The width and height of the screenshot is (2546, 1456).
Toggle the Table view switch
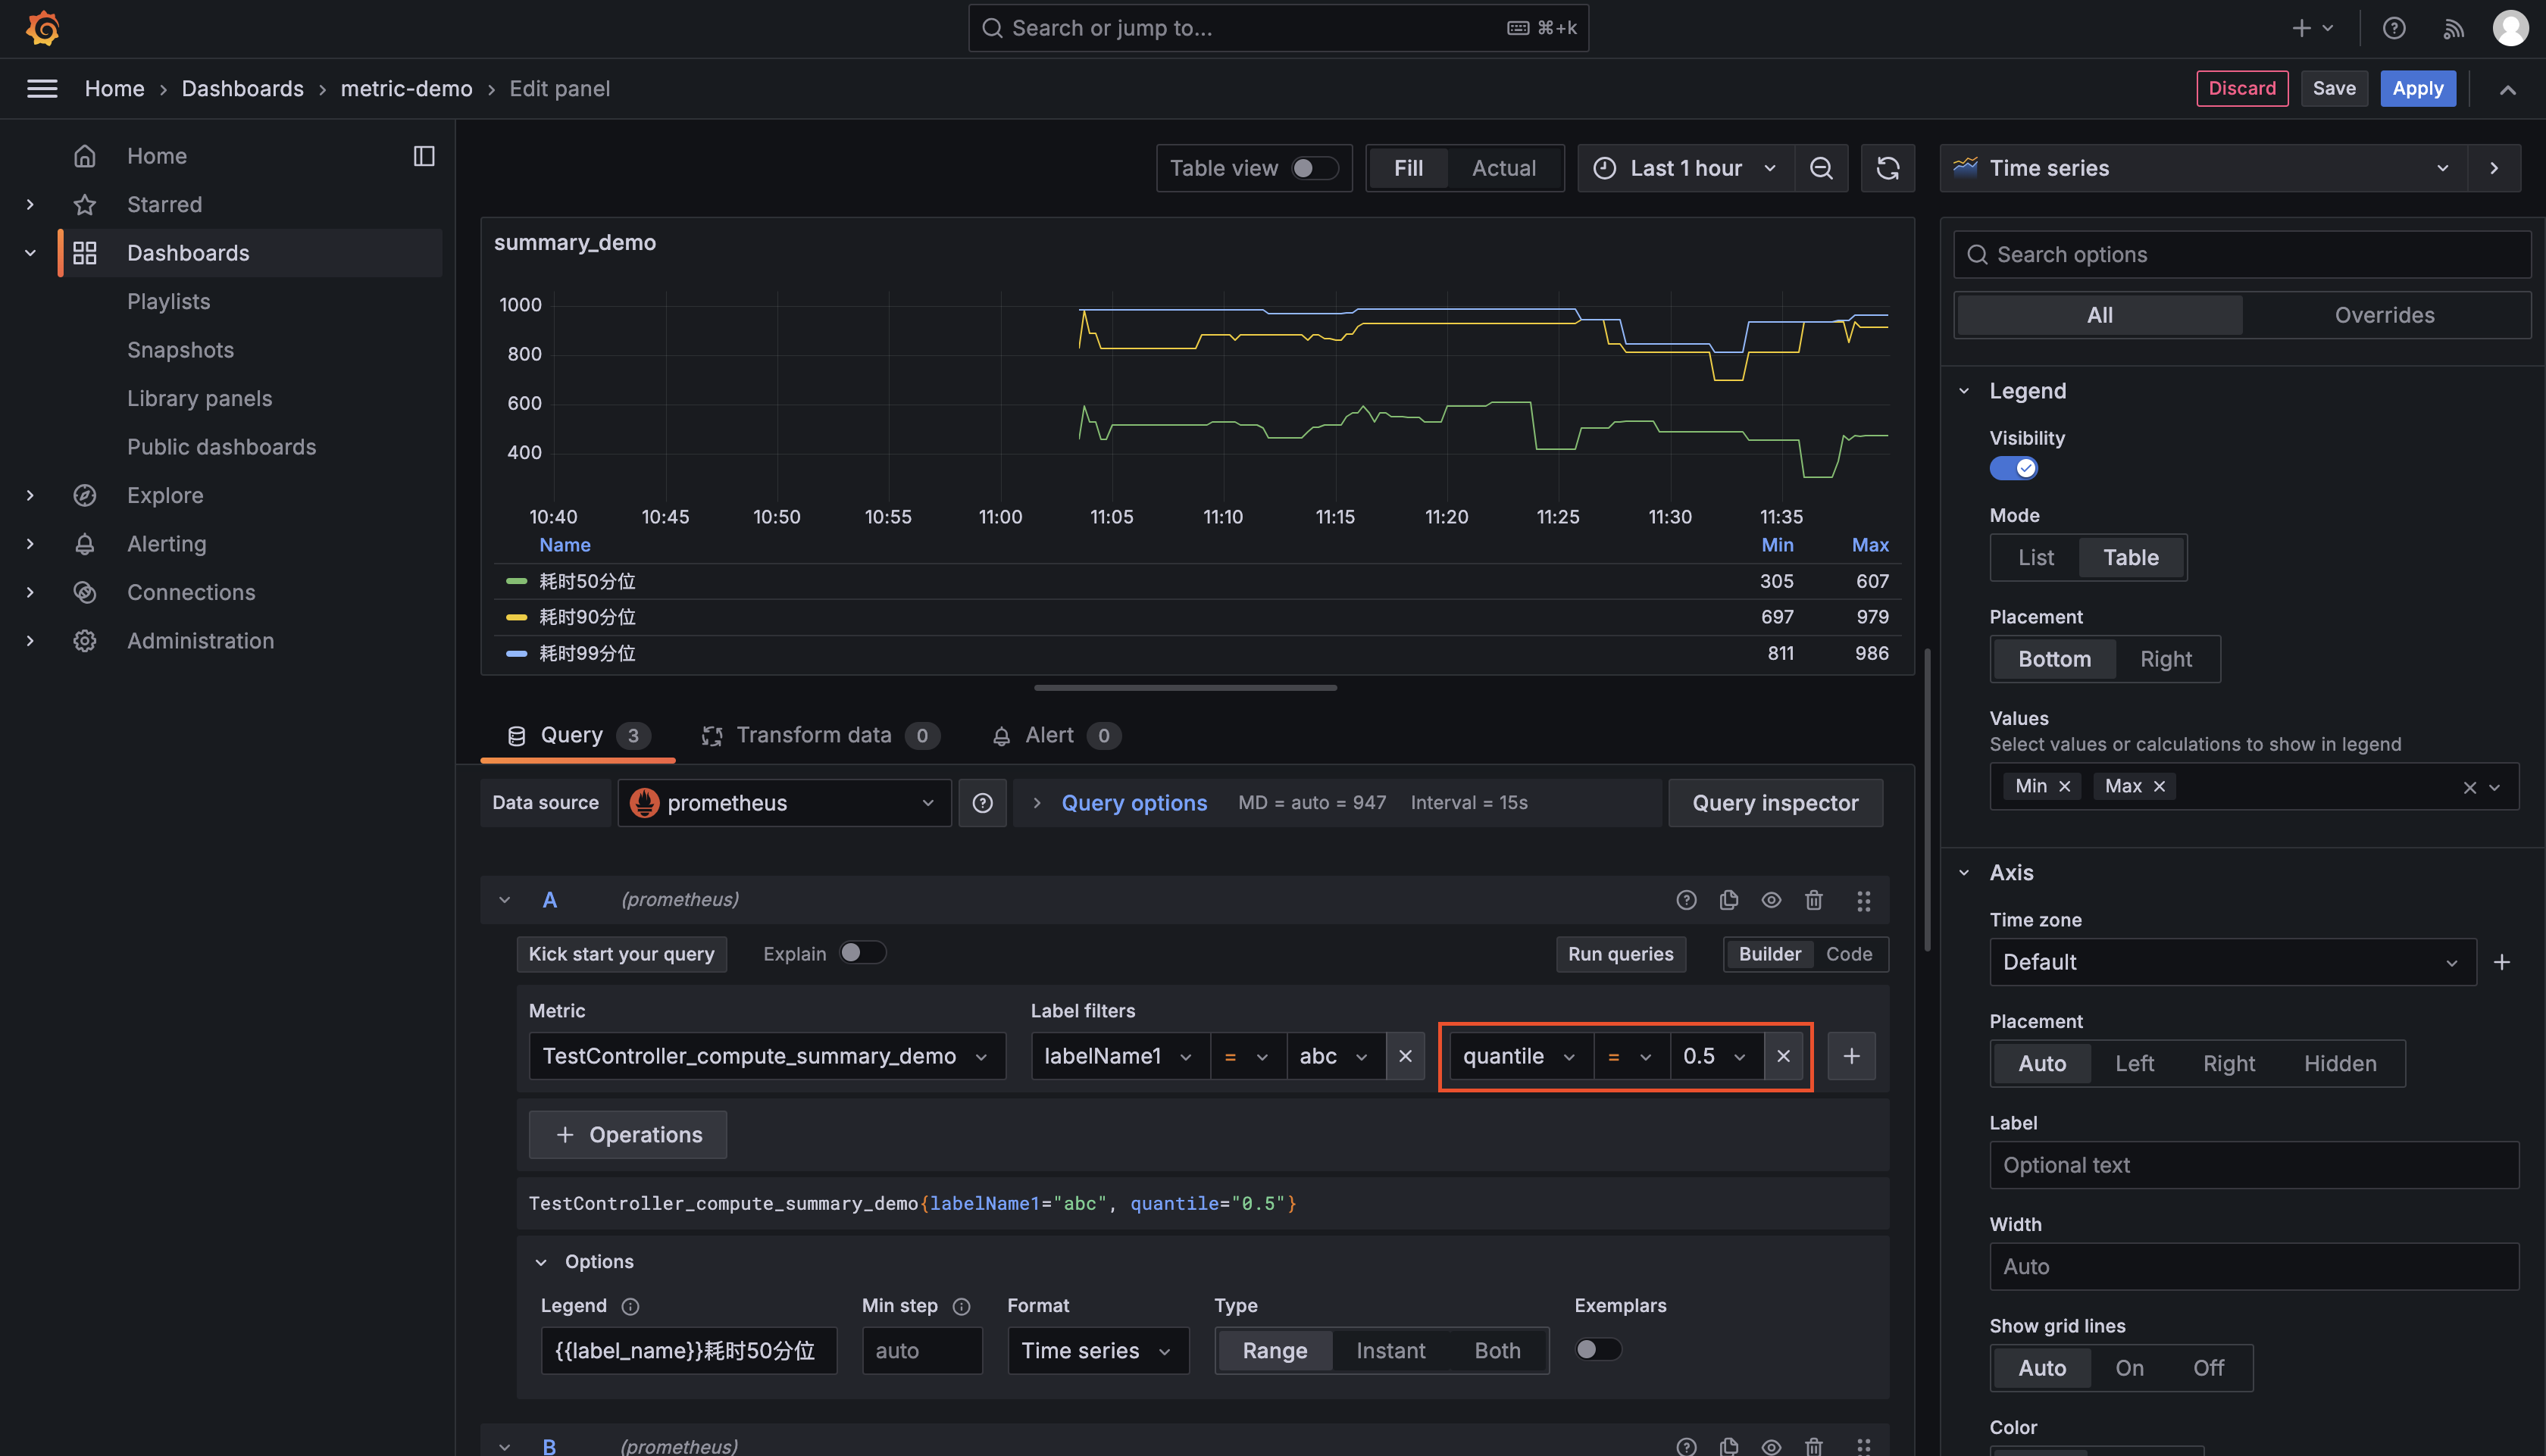click(x=1313, y=168)
